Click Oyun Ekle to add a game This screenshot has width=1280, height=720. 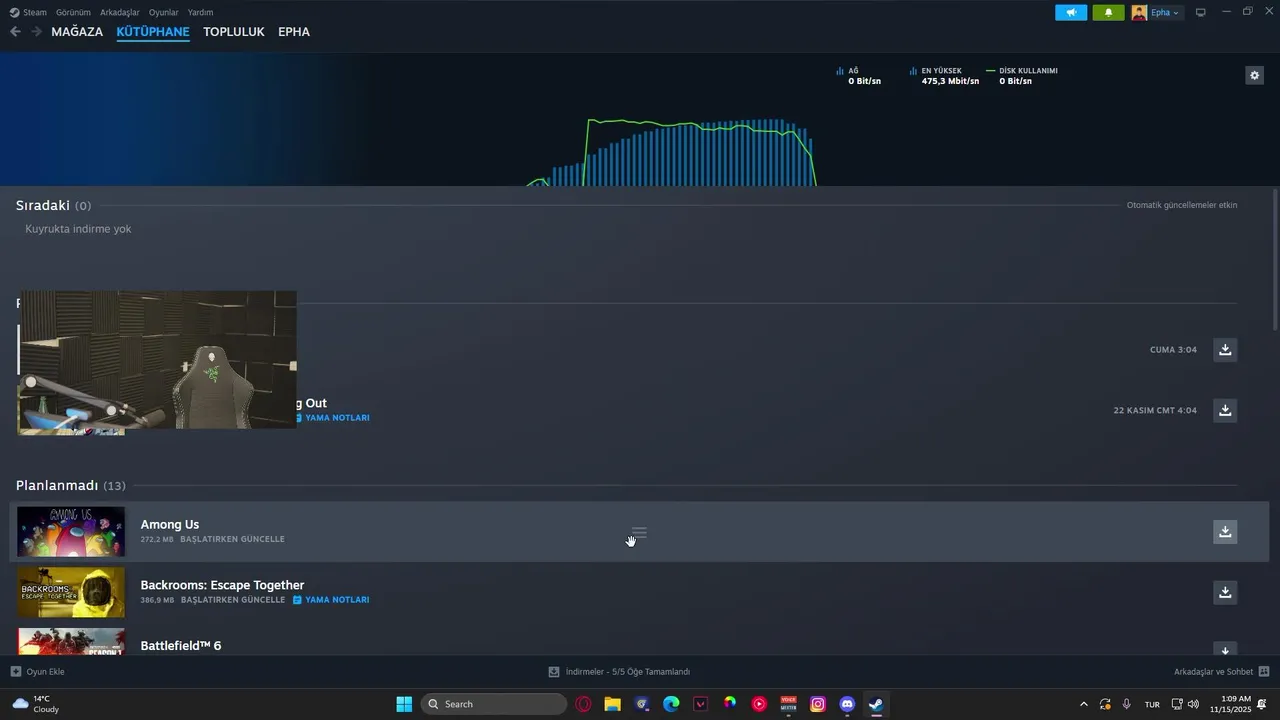pos(38,672)
